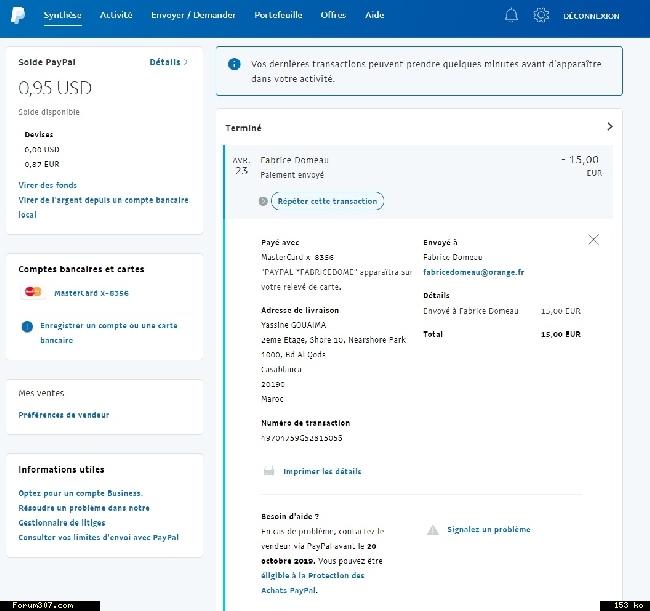Viewport: 650px width, 611px height.
Task: Close the transaction details with the X
Action: 593,239
